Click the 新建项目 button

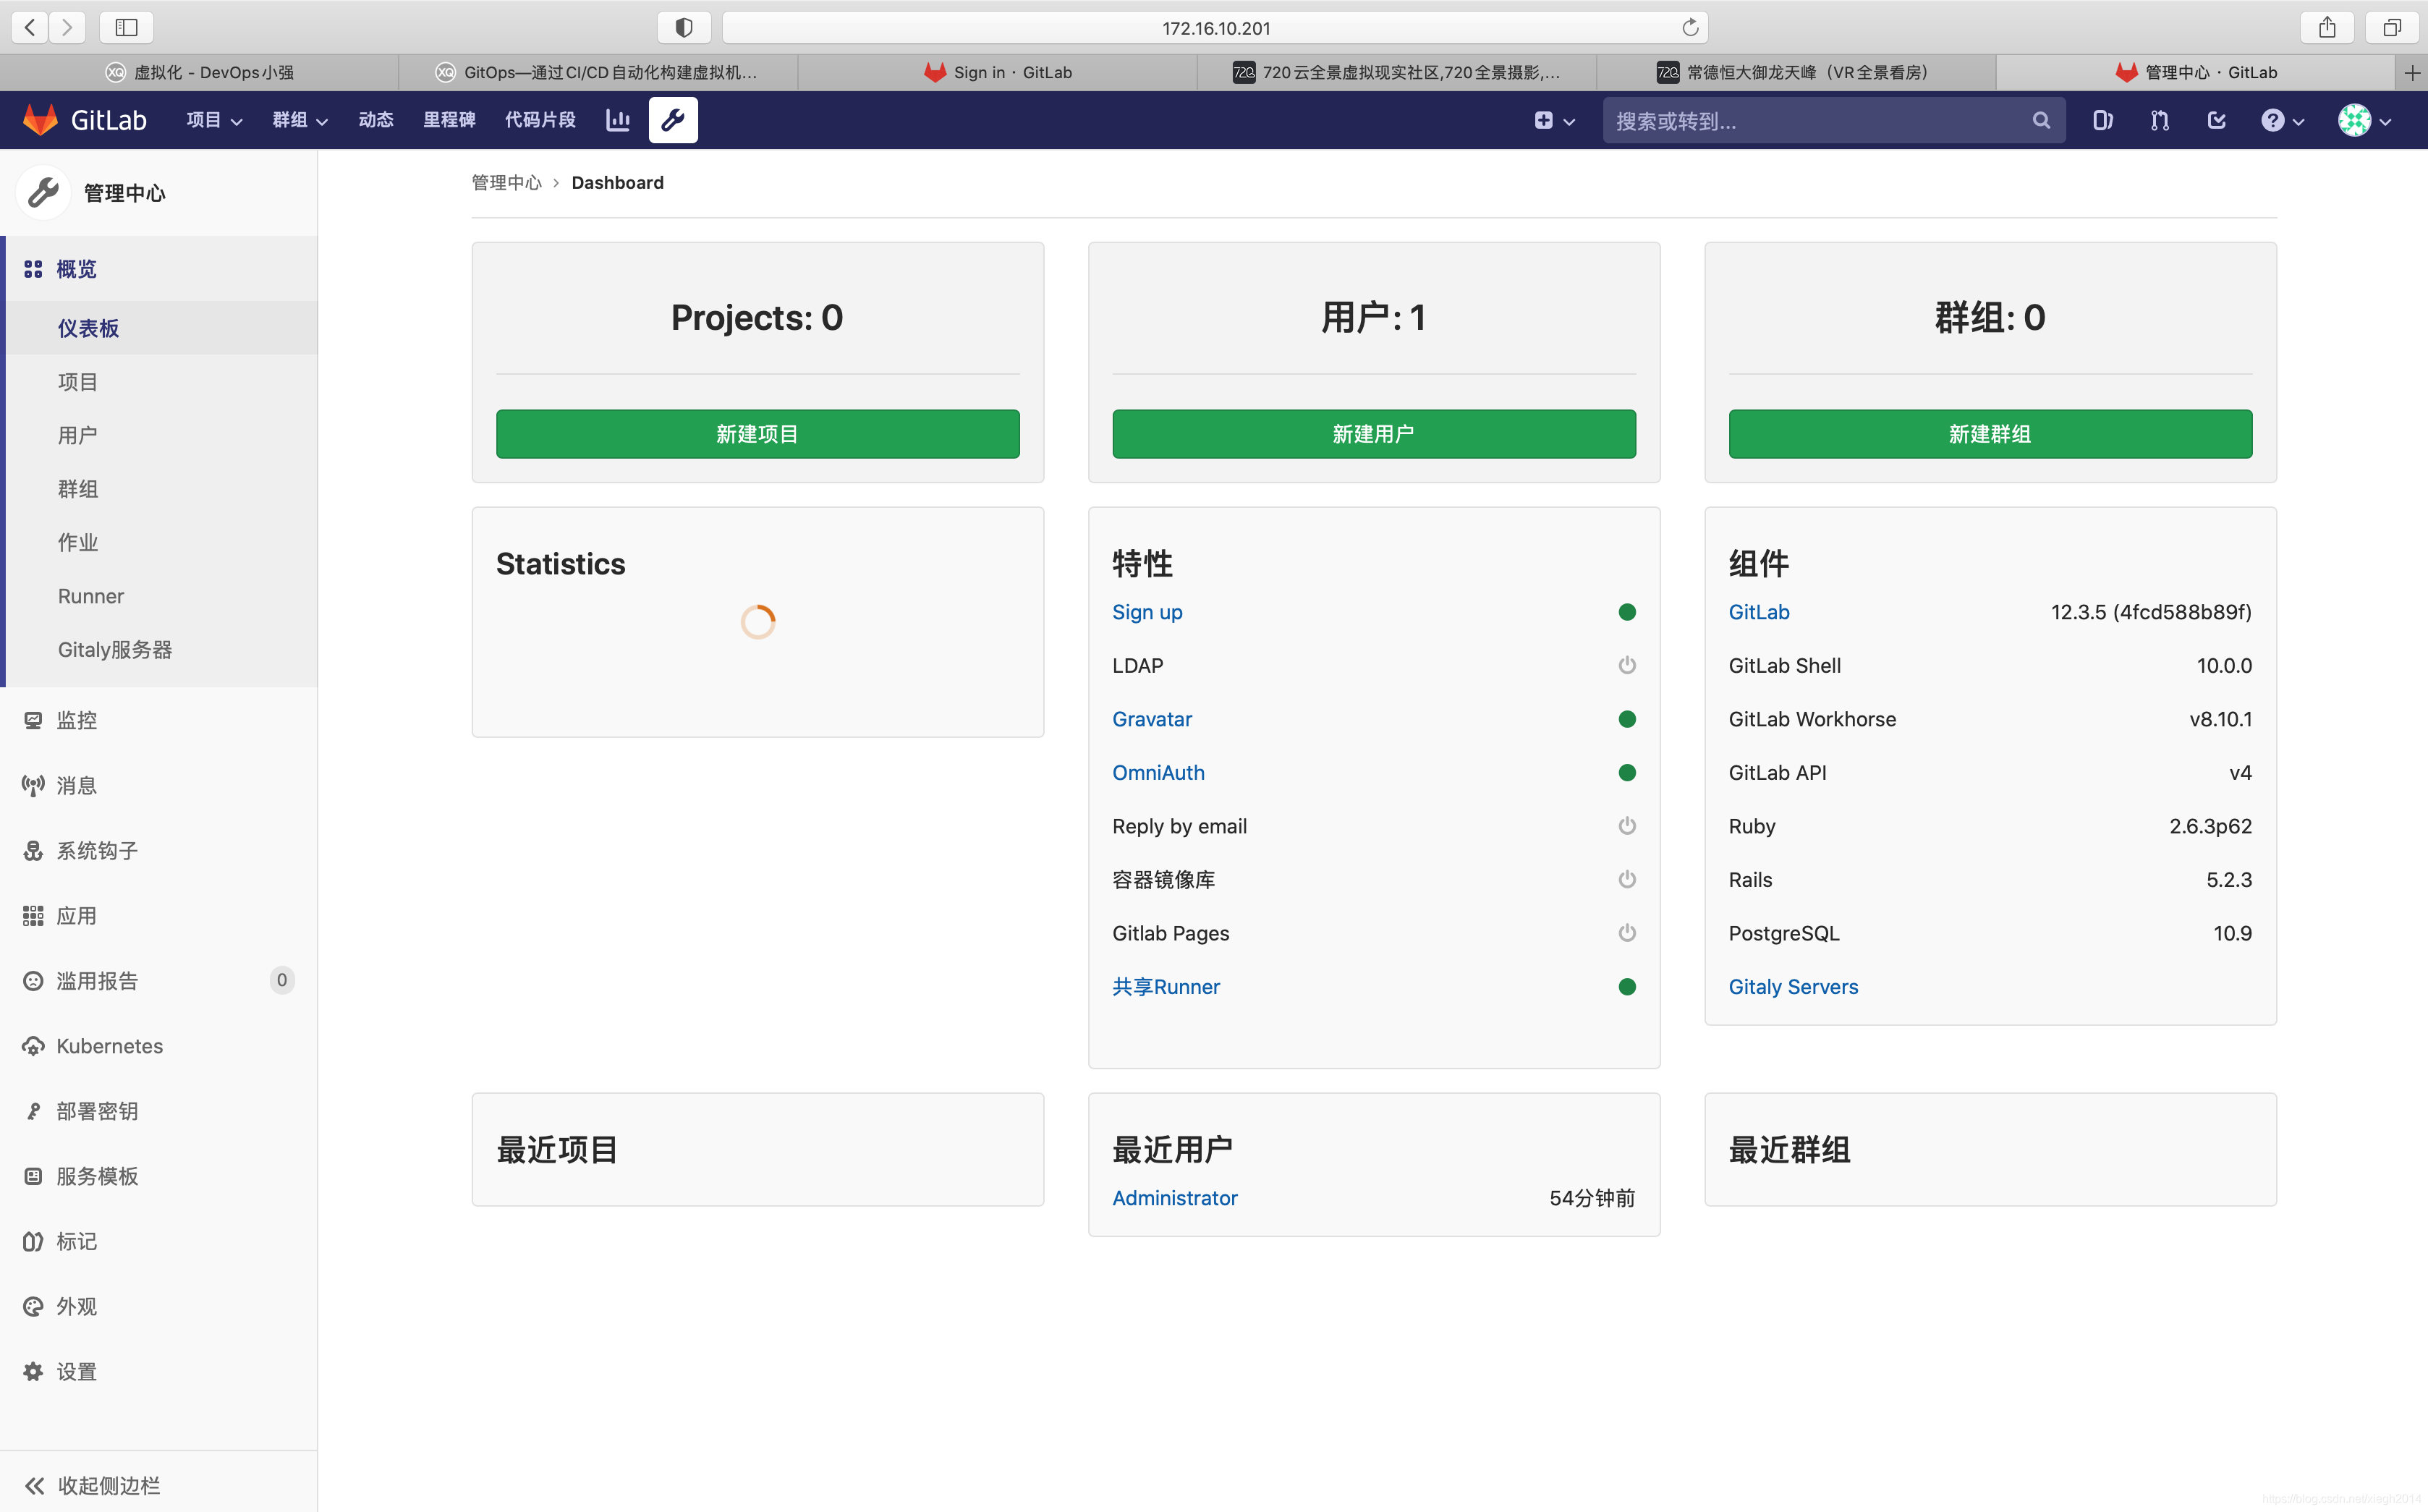[757, 434]
